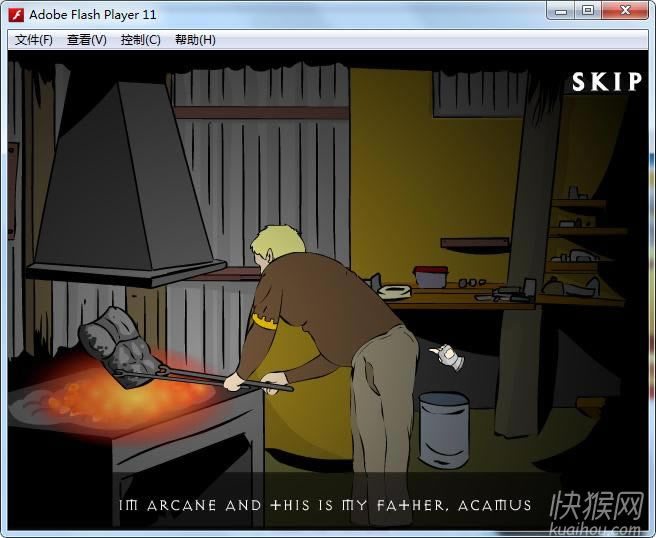Click the subtitle text about Arcane's father

click(x=326, y=505)
